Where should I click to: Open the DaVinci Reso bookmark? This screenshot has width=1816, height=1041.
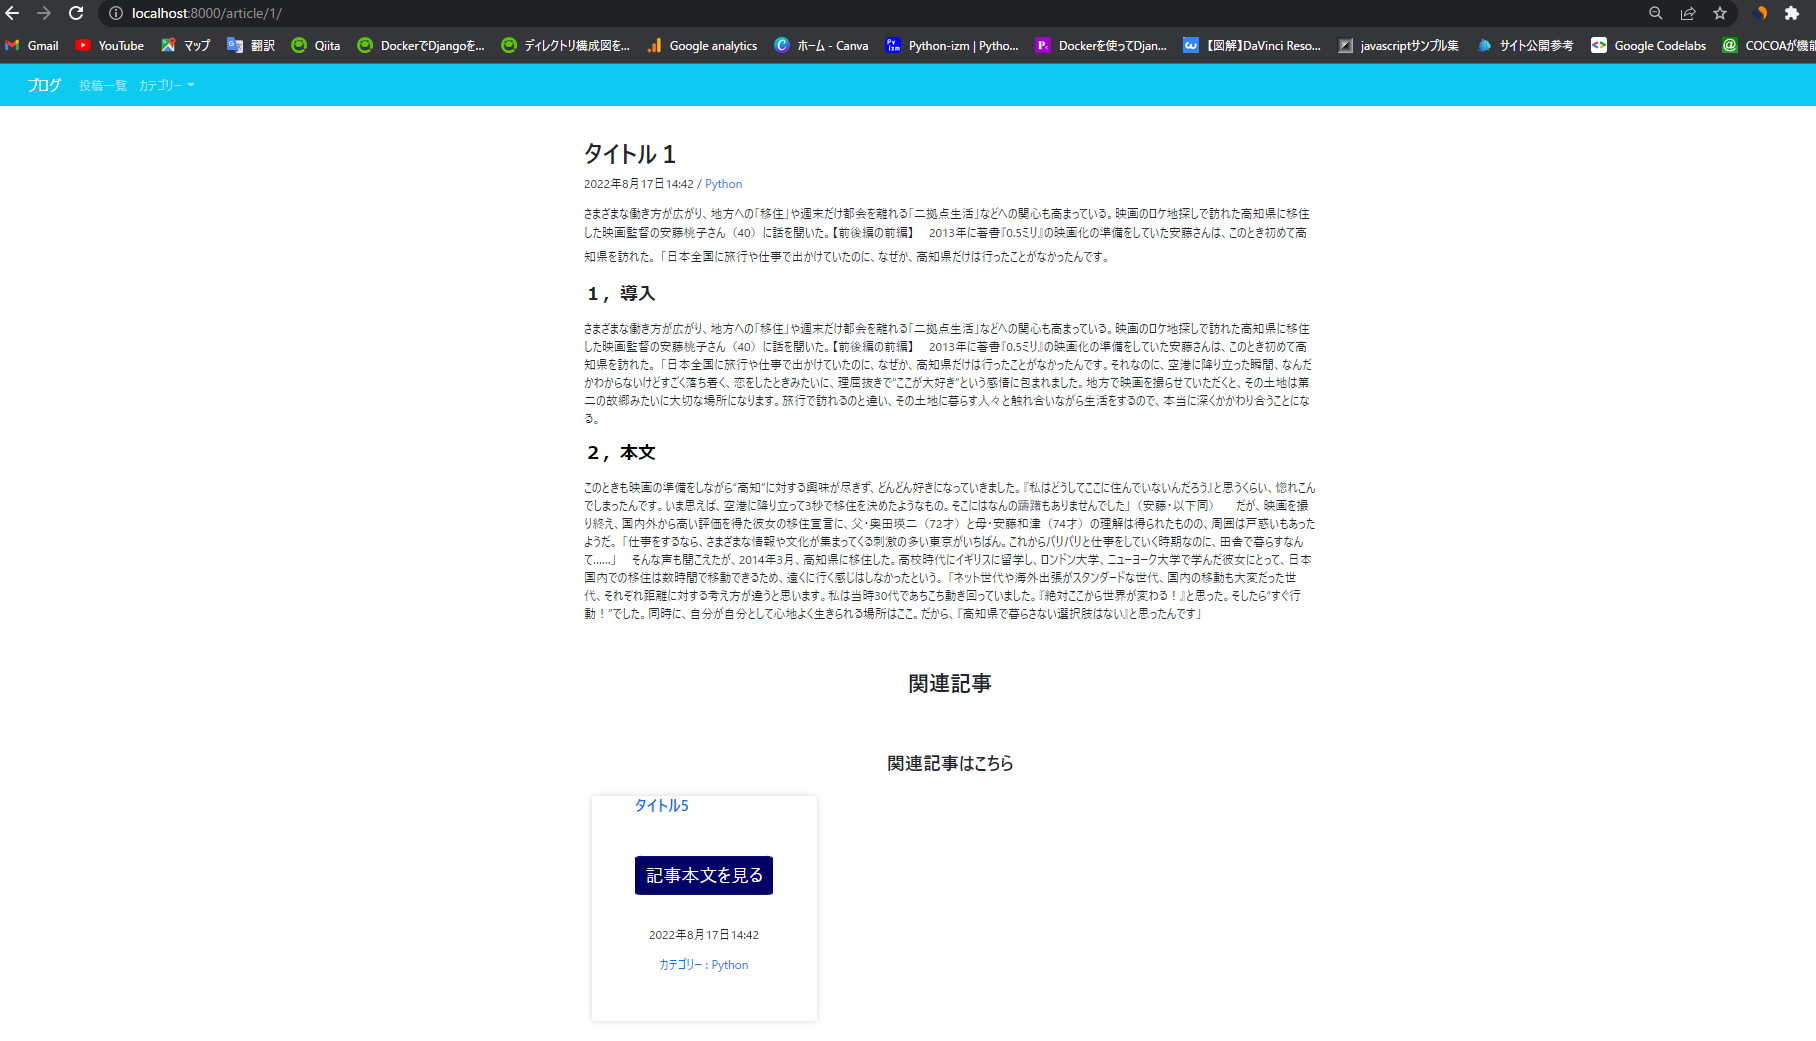pos(1252,45)
